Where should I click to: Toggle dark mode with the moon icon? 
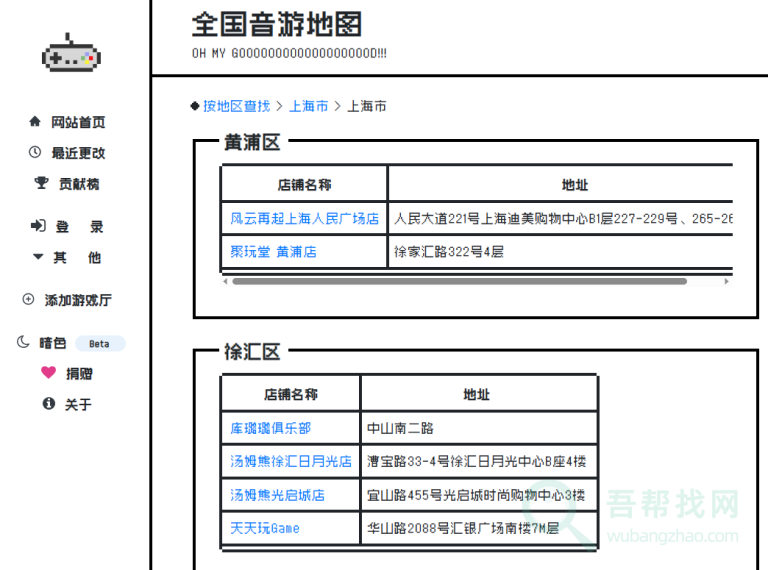(x=24, y=343)
